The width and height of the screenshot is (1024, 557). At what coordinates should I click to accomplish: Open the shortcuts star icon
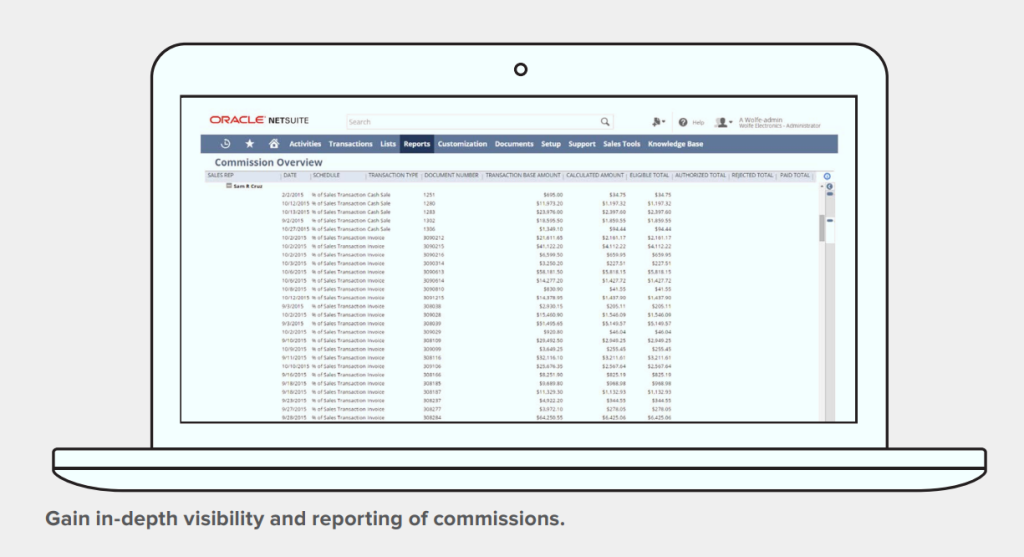249,144
